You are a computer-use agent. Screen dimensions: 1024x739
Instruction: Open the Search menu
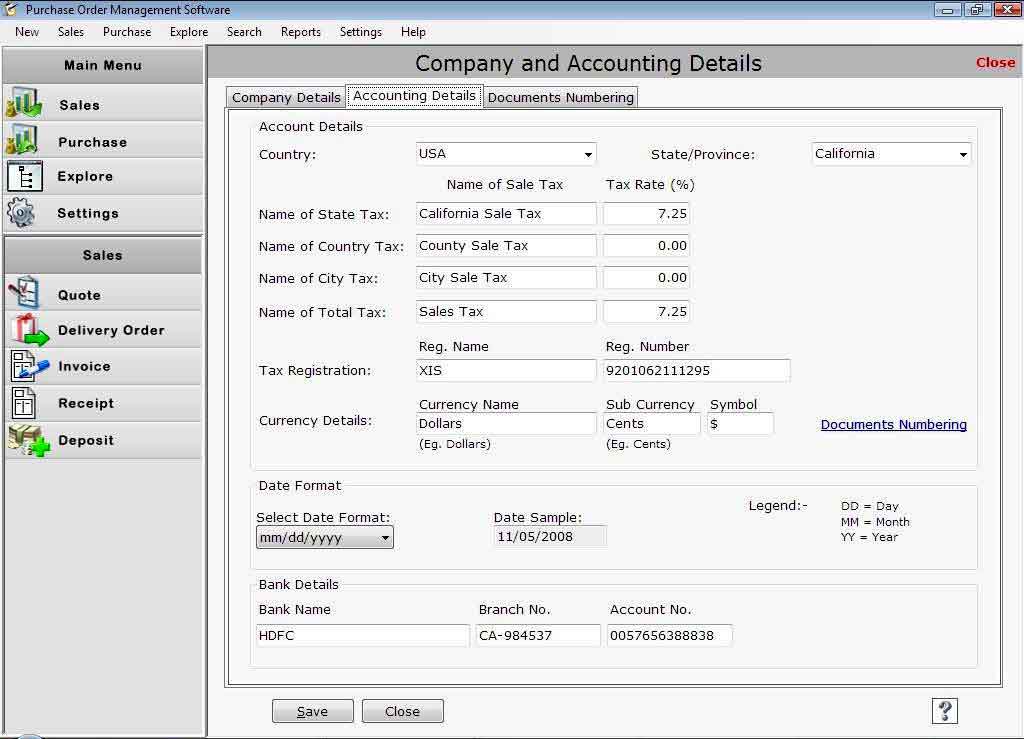pos(244,31)
